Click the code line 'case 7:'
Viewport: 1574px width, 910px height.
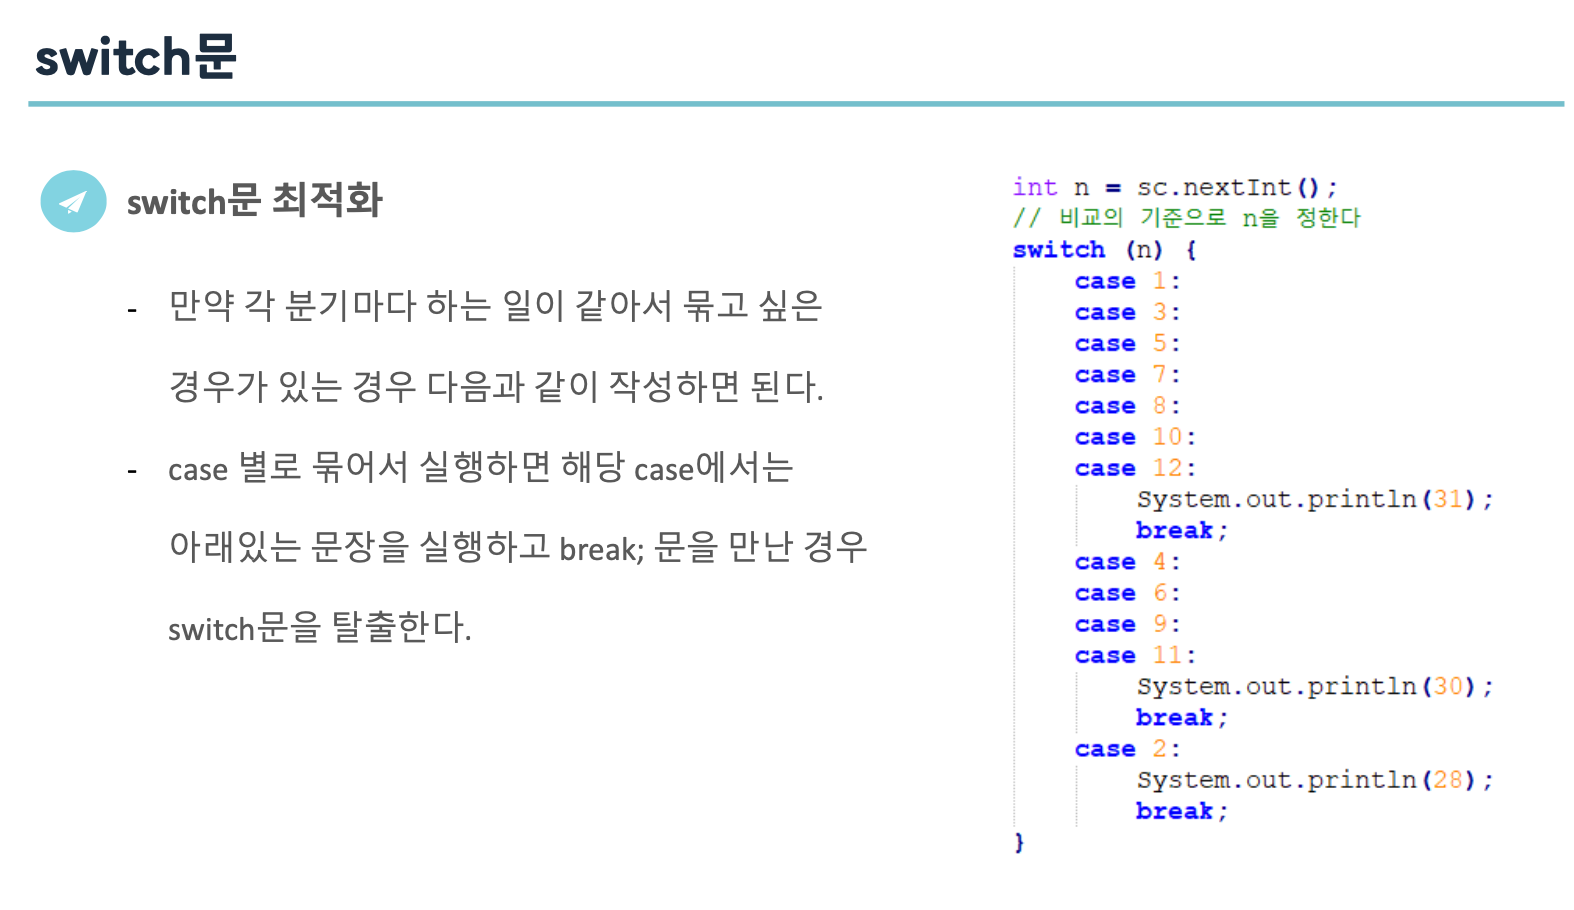click(1127, 374)
